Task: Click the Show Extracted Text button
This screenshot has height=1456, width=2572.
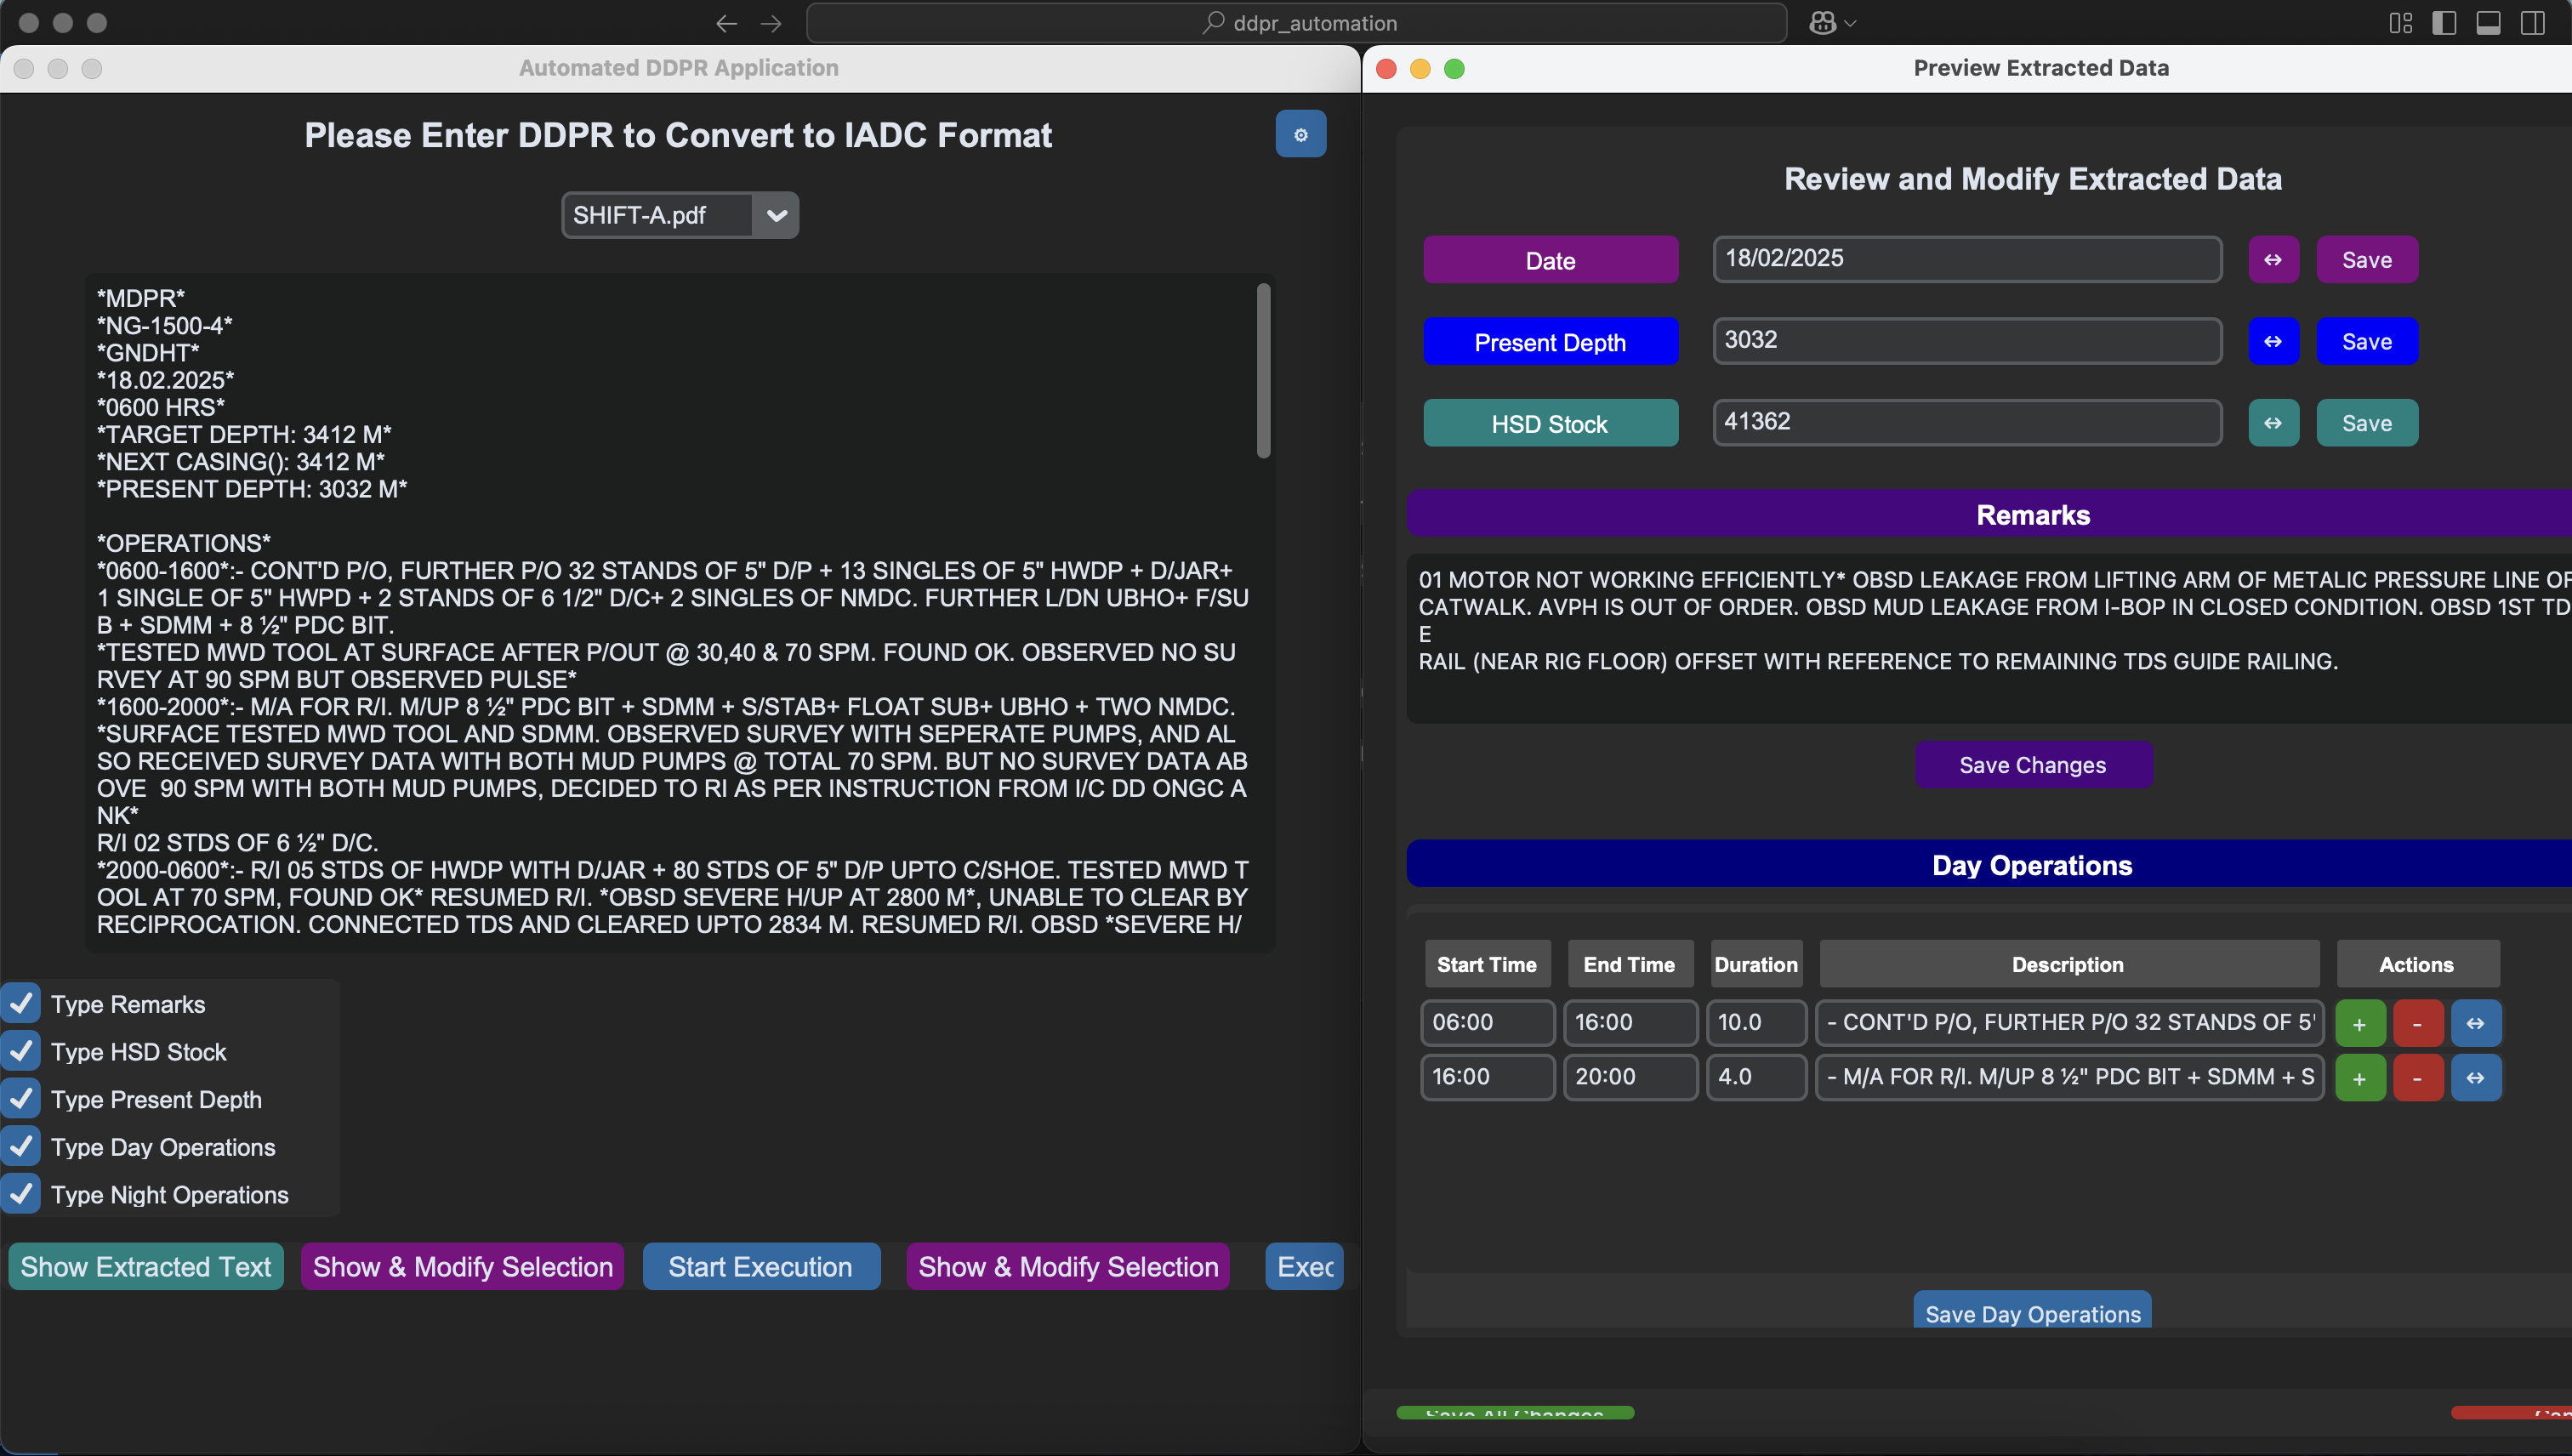Action: tap(146, 1267)
